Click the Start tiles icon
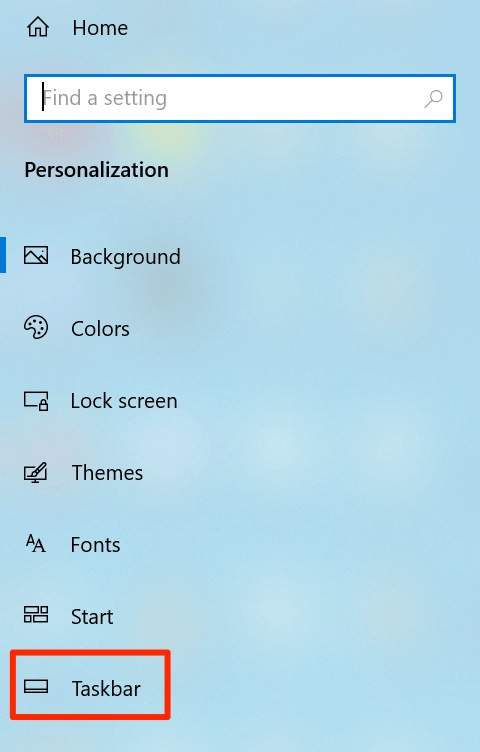480x752 pixels. [36, 614]
